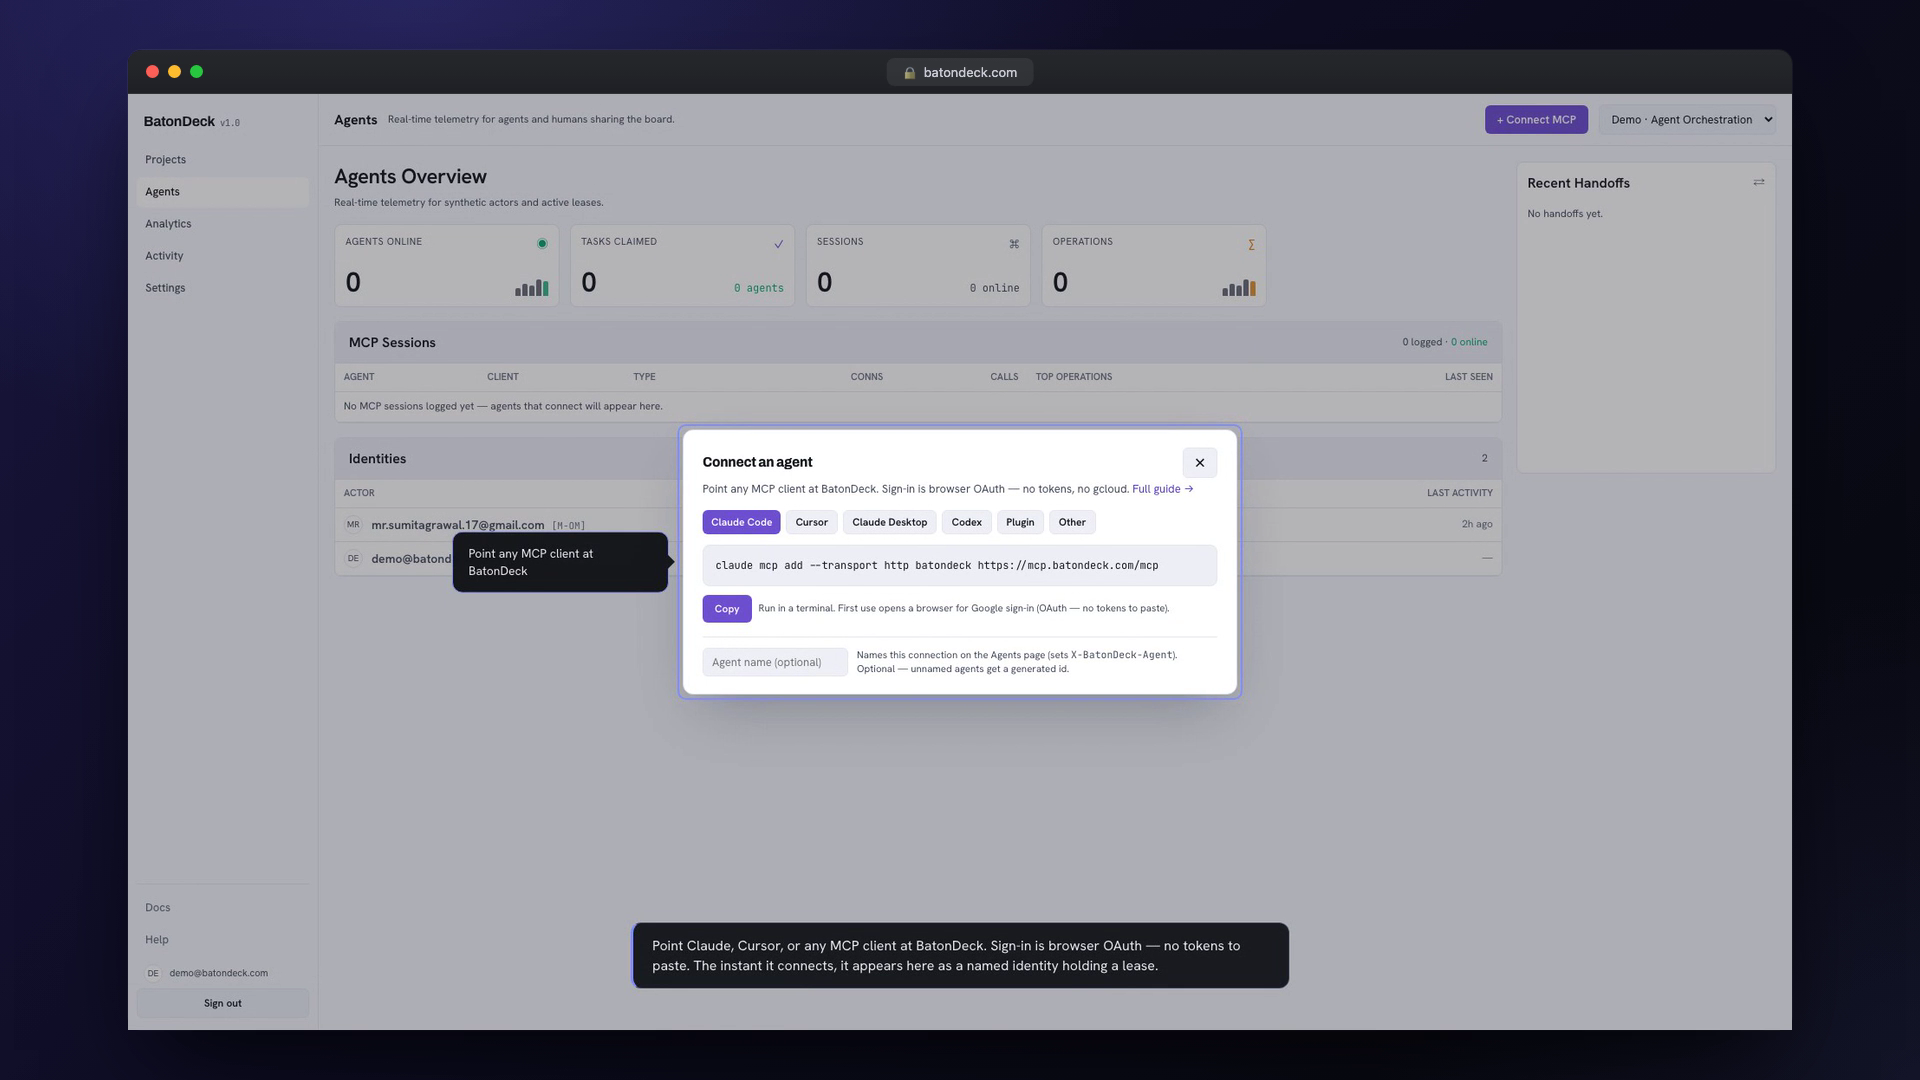
Task: Click the Agents Overview heading
Action: 410,177
